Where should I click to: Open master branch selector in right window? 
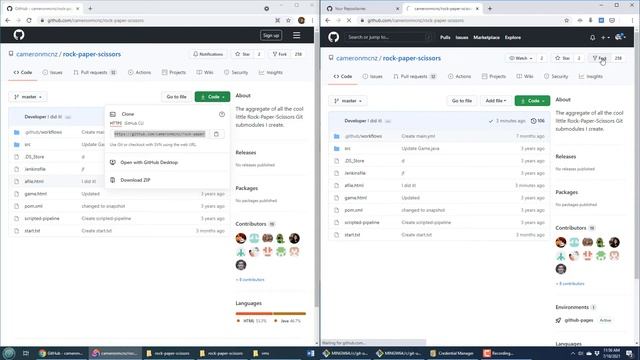tap(348, 101)
